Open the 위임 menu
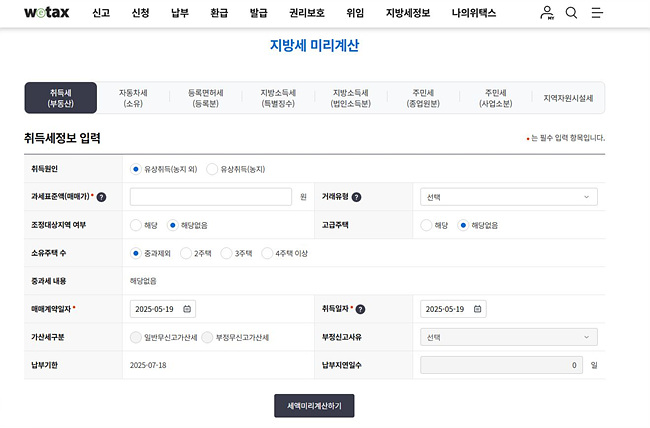Viewport: 650px width, 428px height. [355, 13]
